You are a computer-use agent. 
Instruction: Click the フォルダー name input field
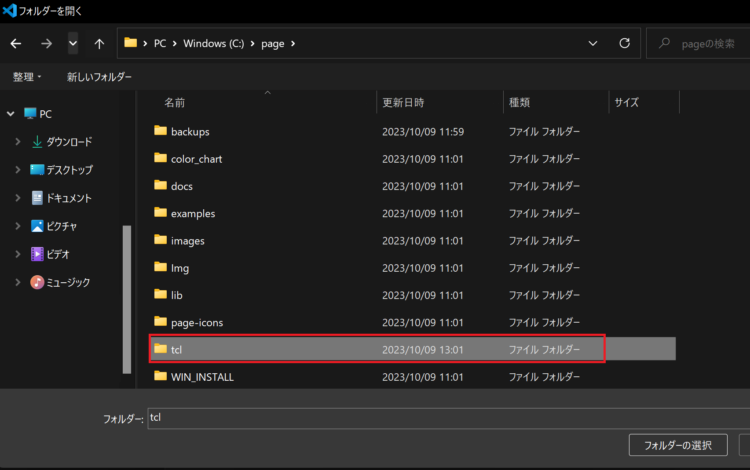point(449,418)
